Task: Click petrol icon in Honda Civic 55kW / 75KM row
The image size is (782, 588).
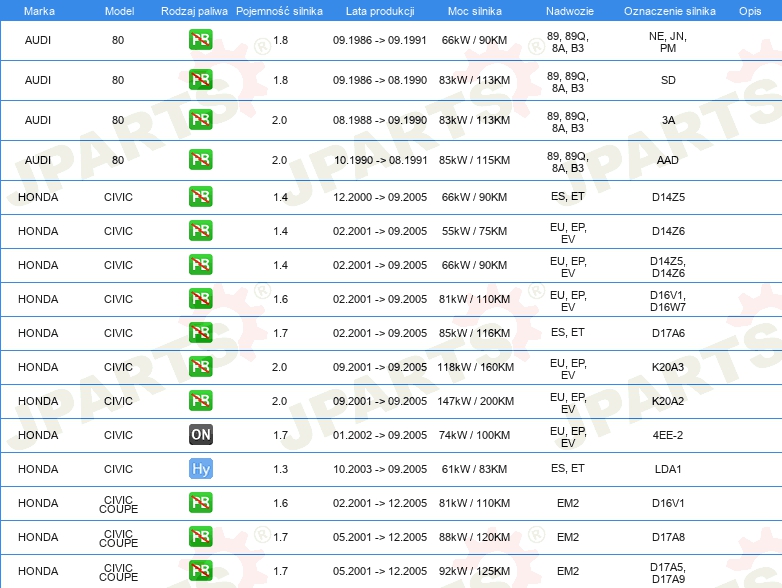Action: point(201,231)
